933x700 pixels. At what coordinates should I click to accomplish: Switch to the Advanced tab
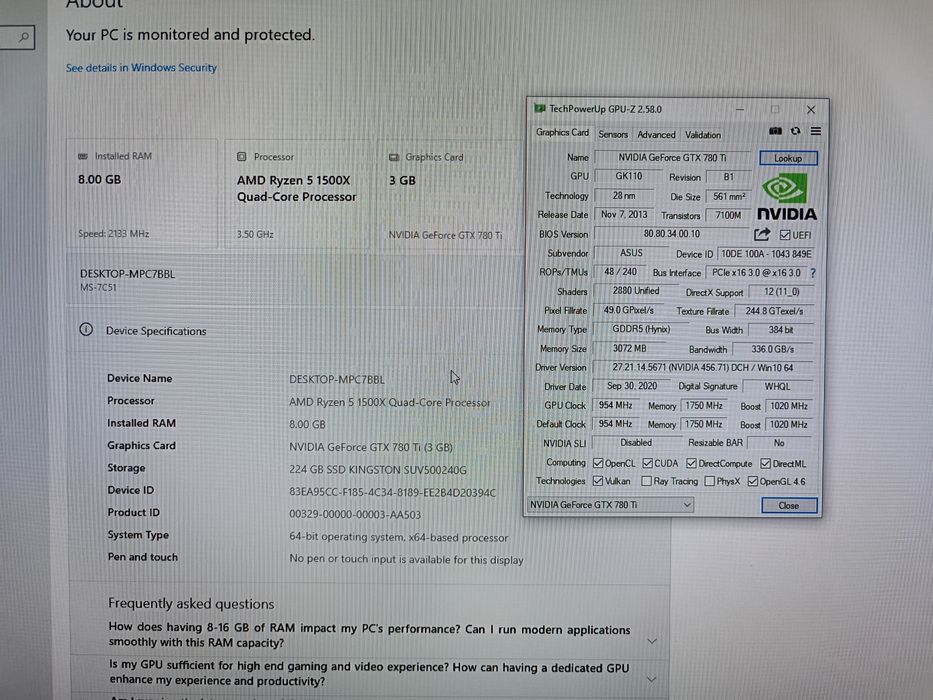tap(656, 135)
